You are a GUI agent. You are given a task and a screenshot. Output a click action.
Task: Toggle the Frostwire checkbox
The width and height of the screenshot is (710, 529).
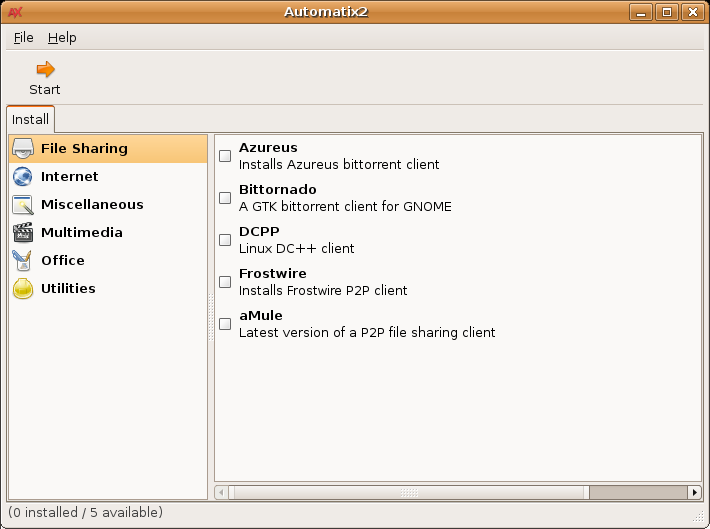coord(225,282)
